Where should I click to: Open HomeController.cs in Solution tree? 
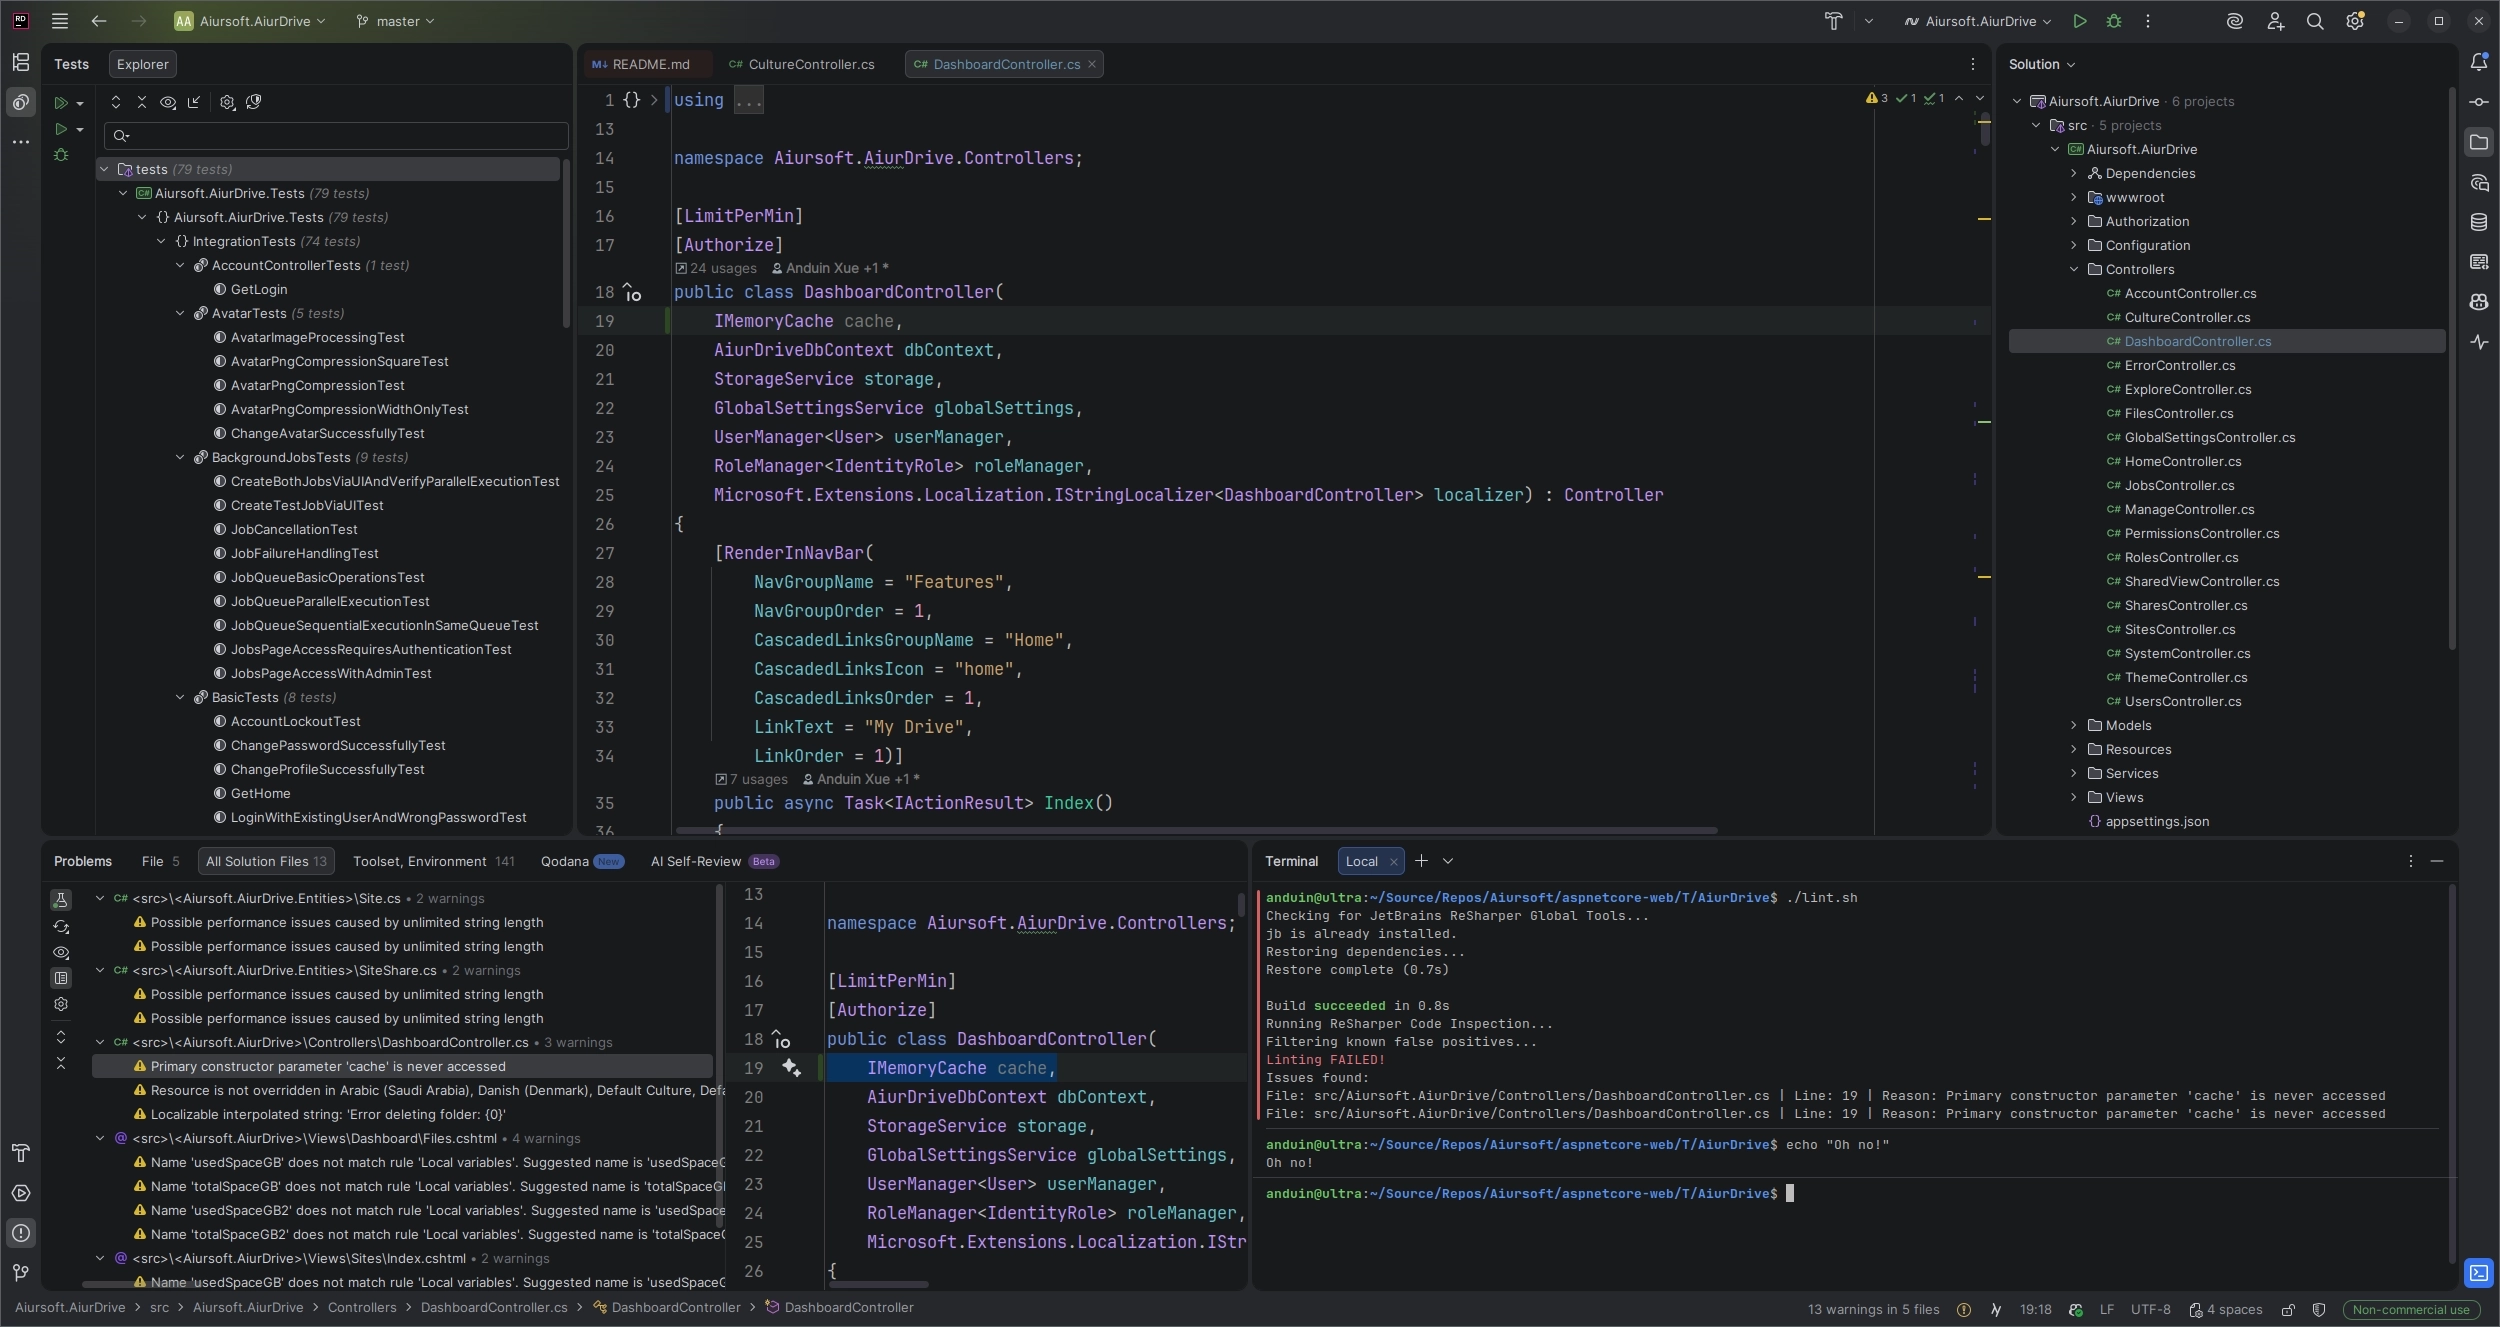click(2182, 462)
